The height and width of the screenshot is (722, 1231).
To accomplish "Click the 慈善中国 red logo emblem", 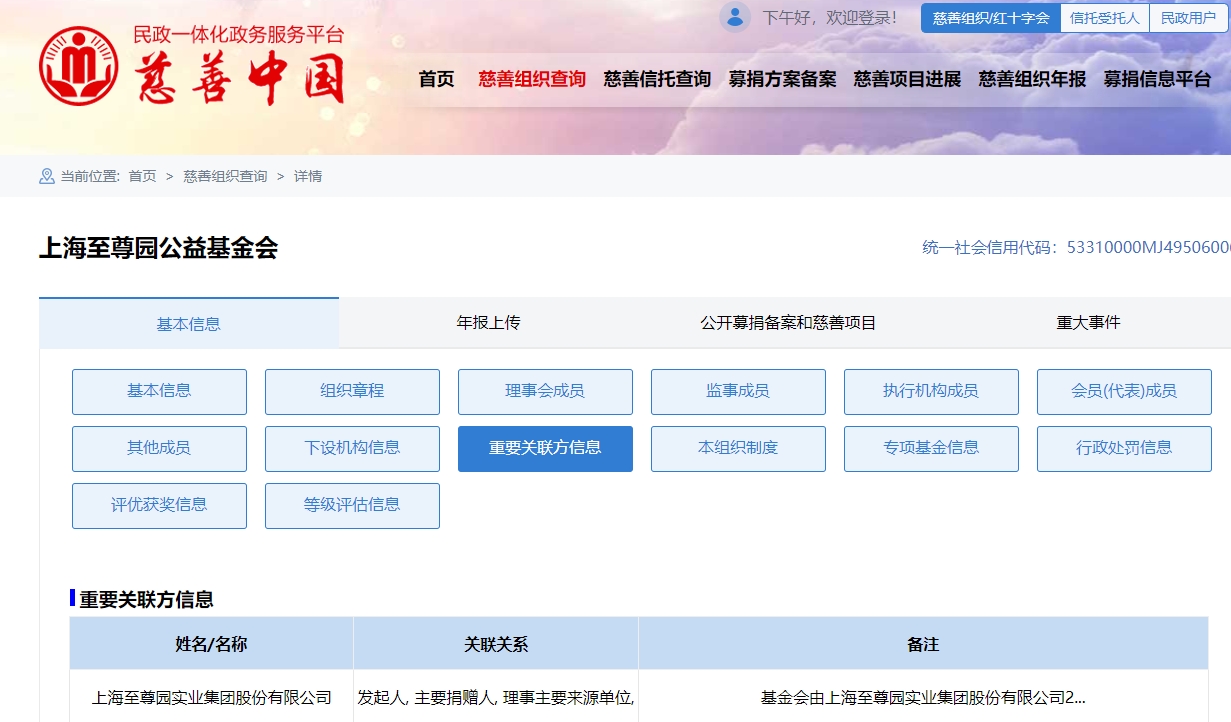I will [x=79, y=66].
